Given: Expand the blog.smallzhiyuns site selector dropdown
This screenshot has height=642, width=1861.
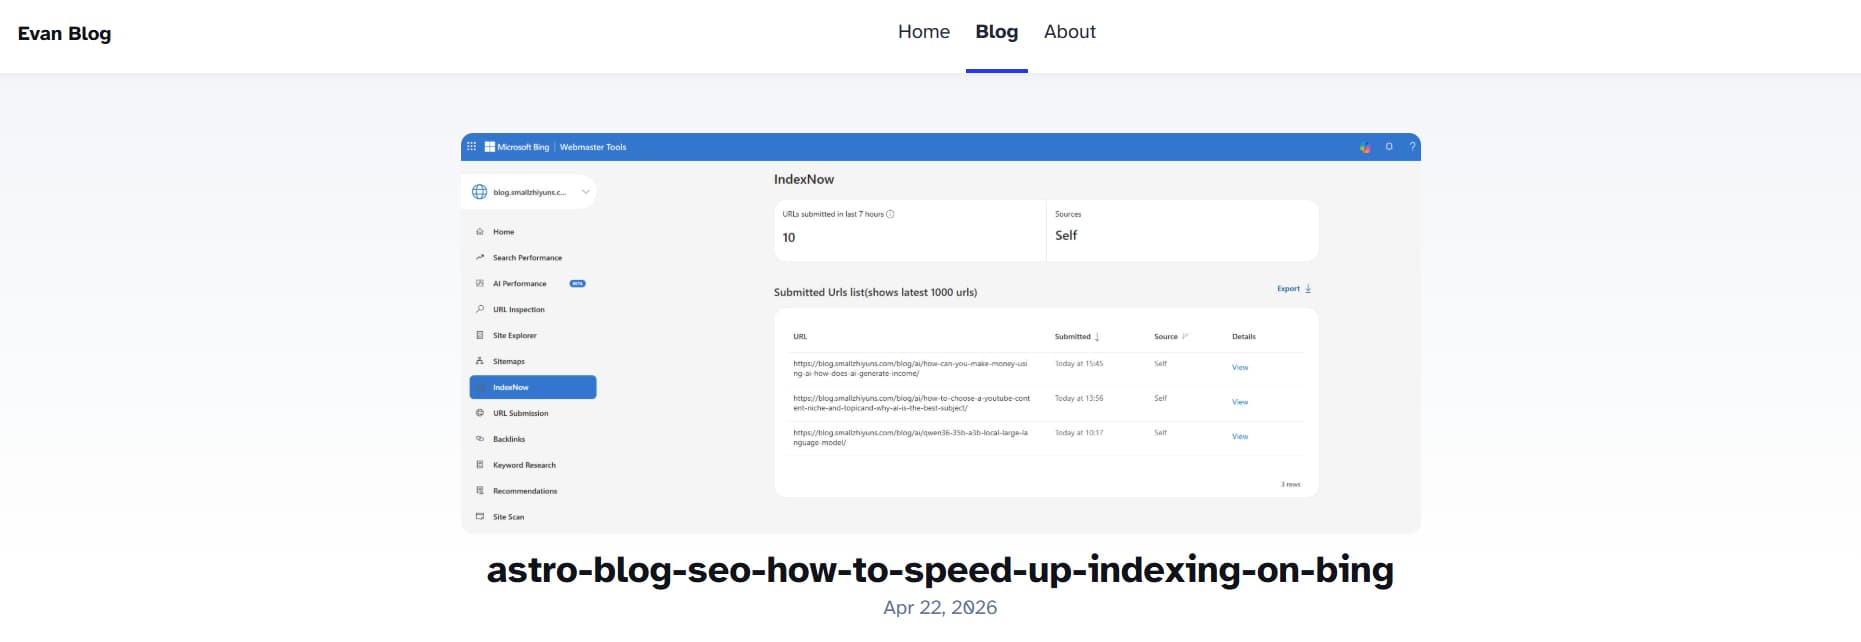Looking at the screenshot, I should [585, 192].
